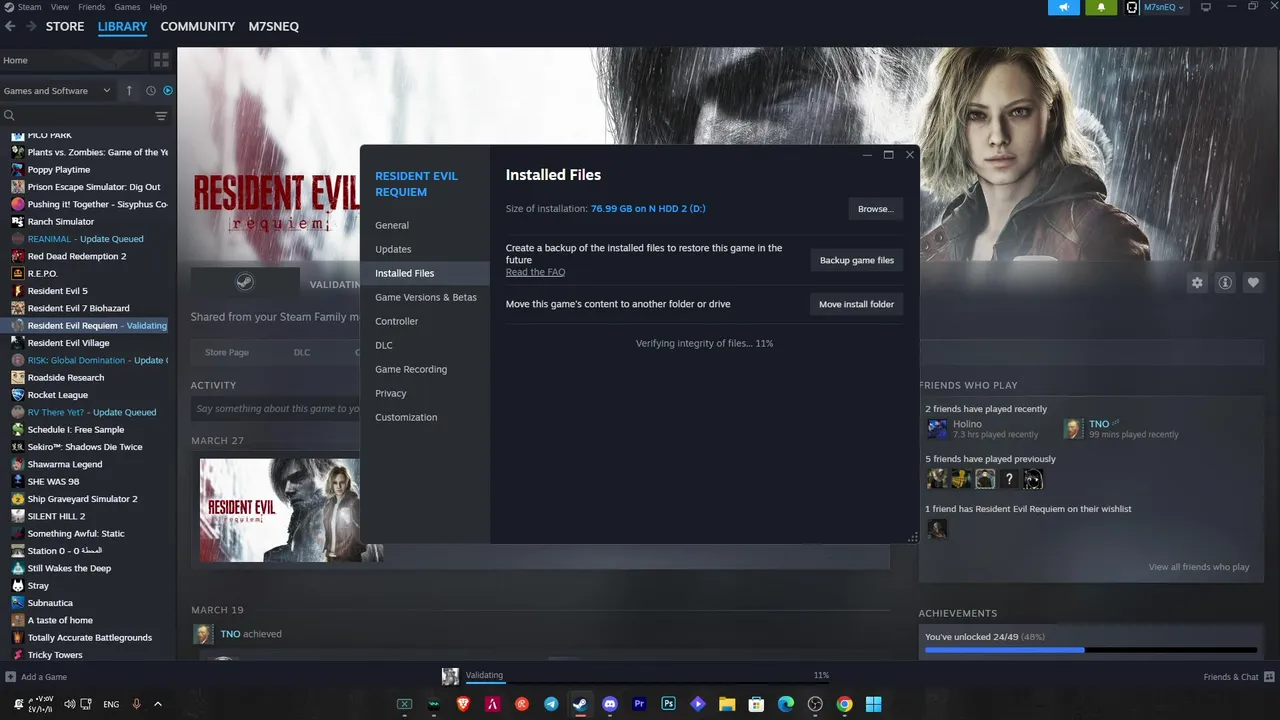1280x720 pixels.
Task: Sort library with the up arrow icon
Action: 129,91
